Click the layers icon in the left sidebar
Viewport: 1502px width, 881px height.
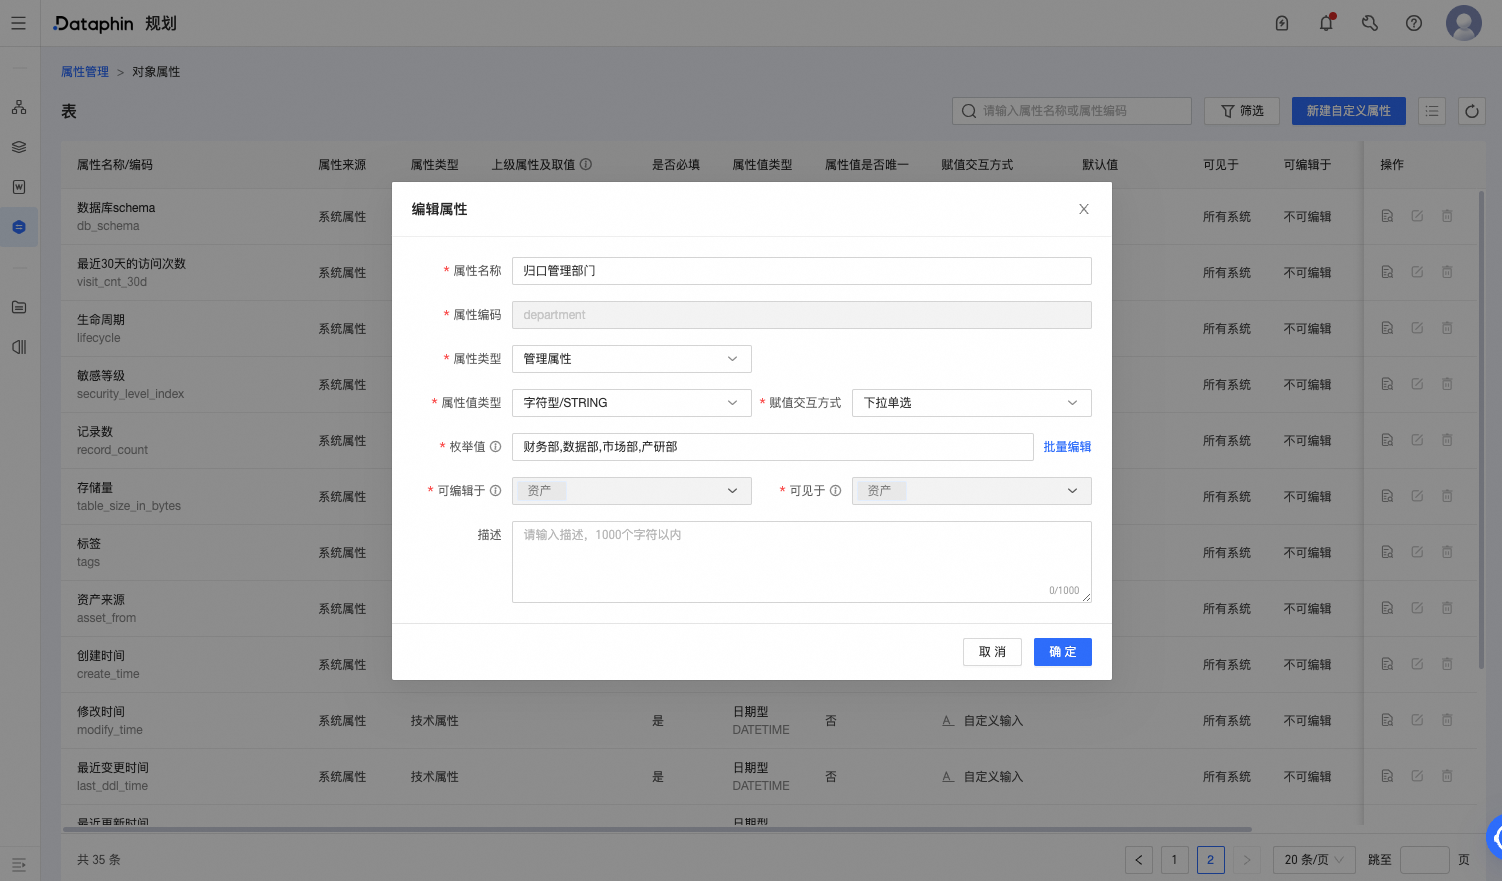coord(19,146)
